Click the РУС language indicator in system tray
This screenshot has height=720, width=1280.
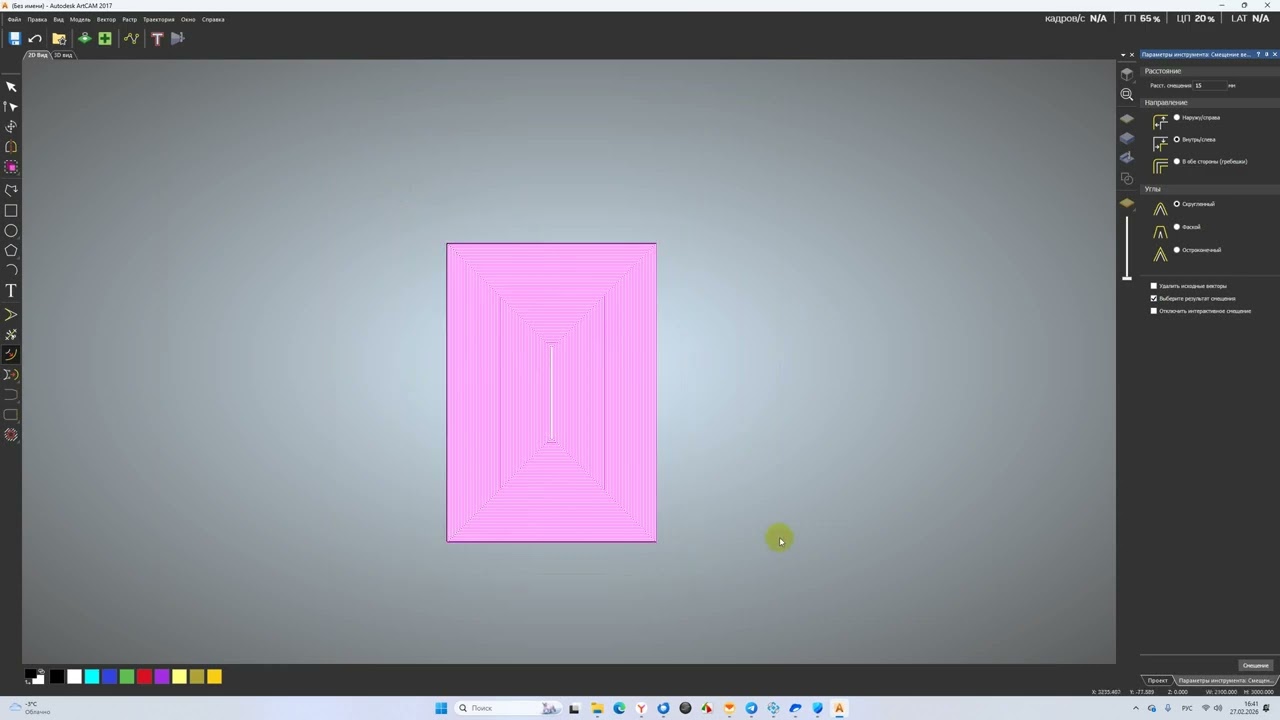coord(1187,708)
